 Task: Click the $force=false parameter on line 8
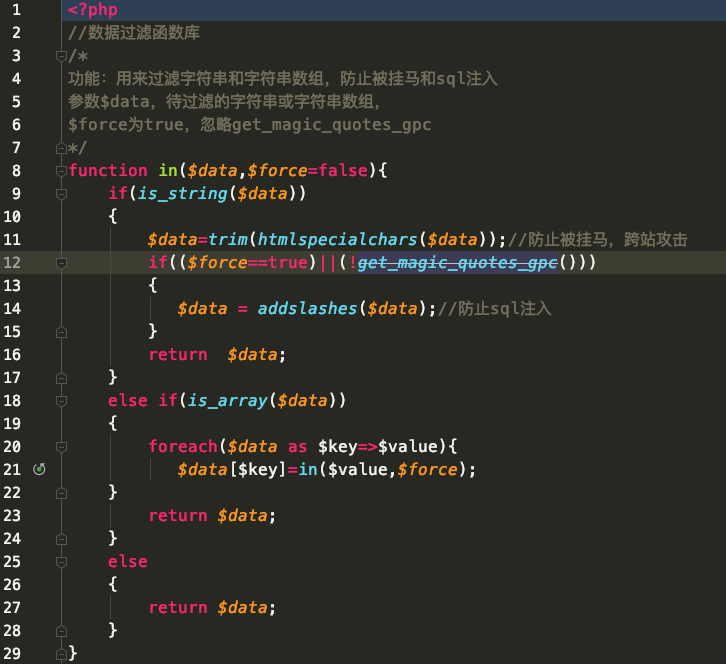pos(307,170)
